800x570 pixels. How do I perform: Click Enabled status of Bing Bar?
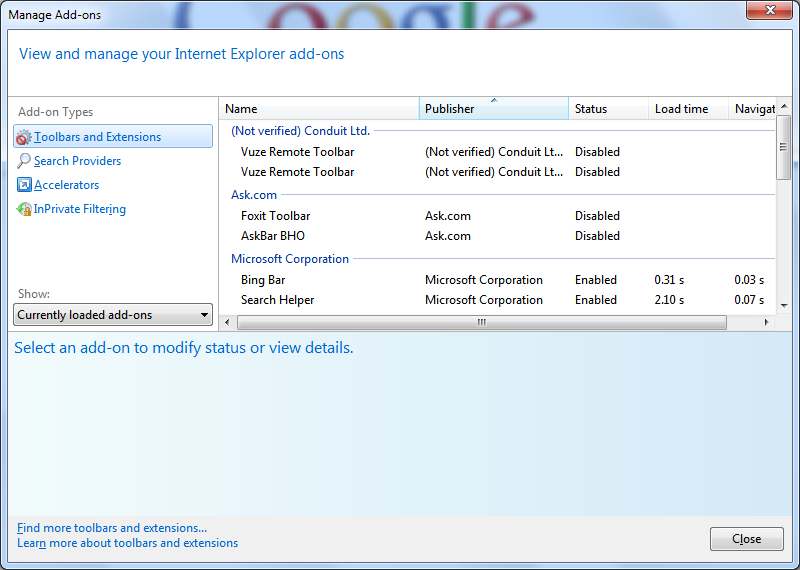pos(595,280)
